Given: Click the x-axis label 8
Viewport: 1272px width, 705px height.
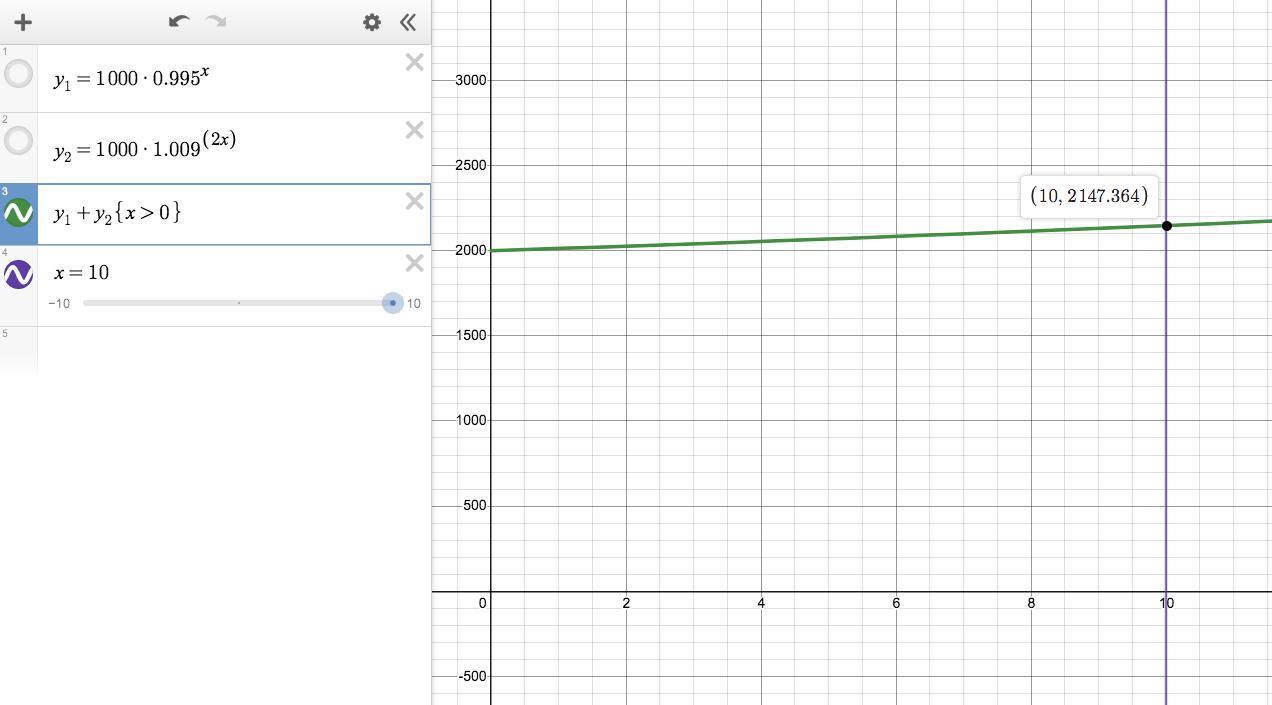Looking at the screenshot, I should (1031, 603).
